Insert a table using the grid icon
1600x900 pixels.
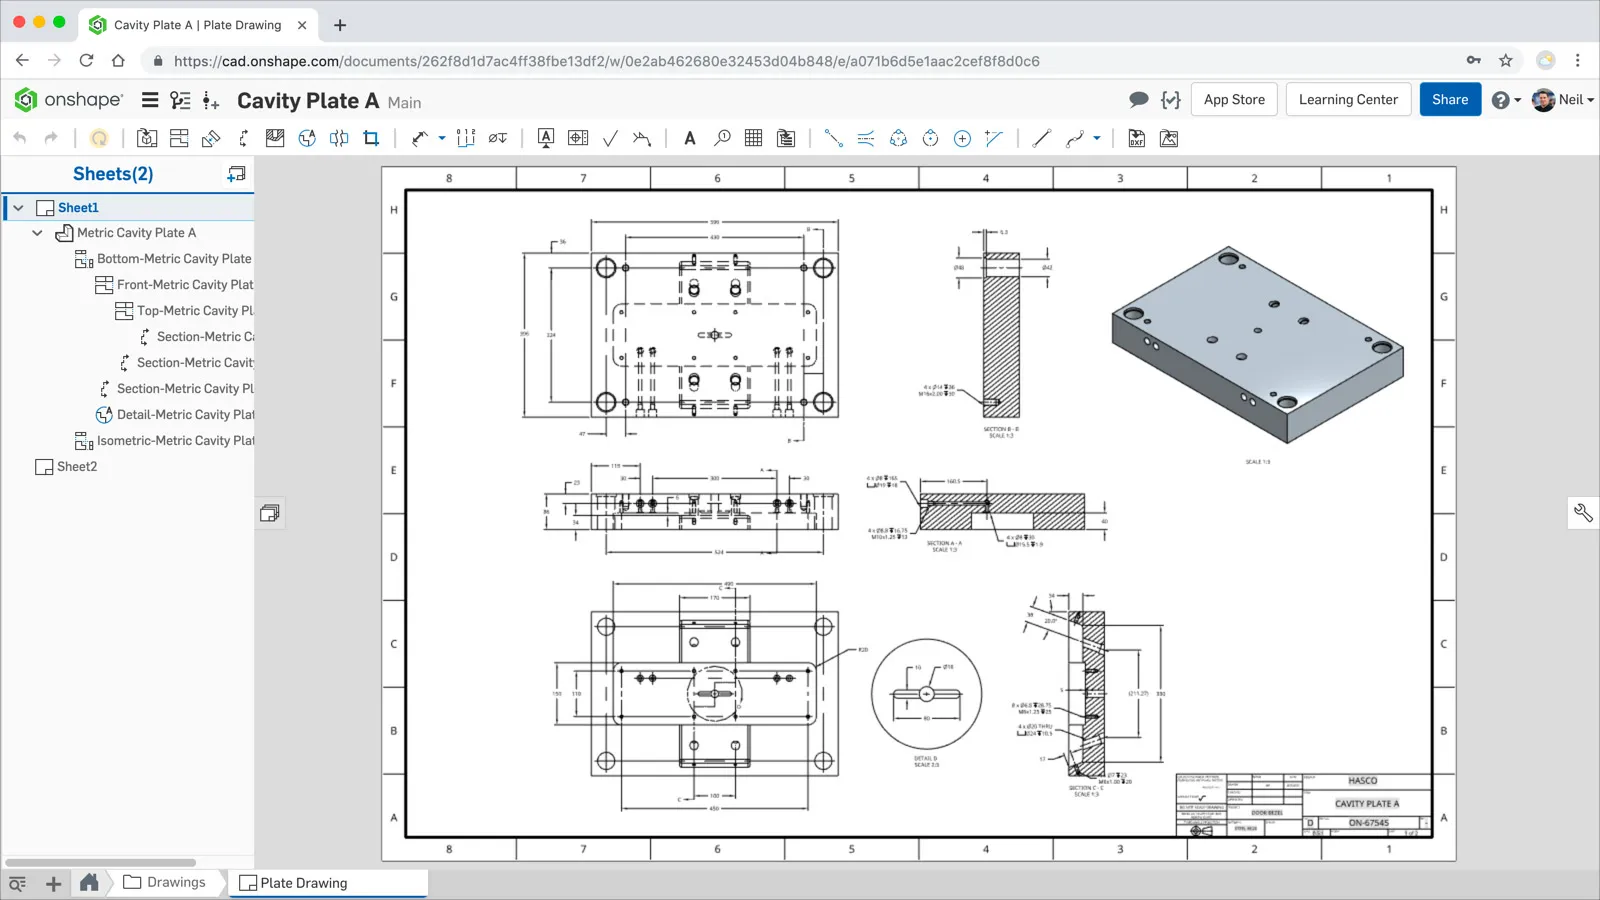click(754, 139)
